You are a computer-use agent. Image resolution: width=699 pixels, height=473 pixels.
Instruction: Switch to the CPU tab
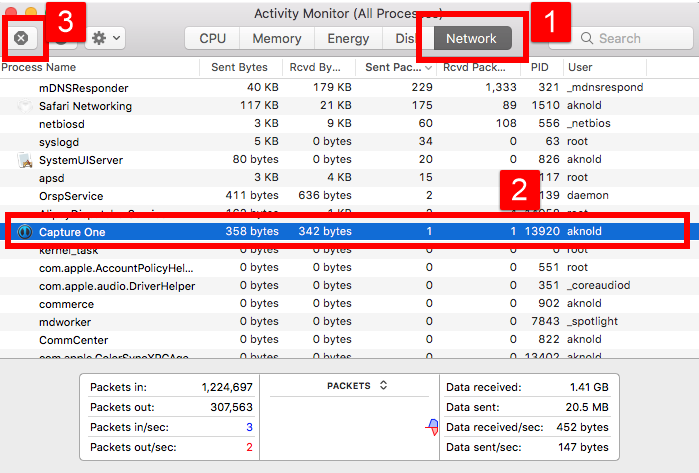[x=212, y=38]
